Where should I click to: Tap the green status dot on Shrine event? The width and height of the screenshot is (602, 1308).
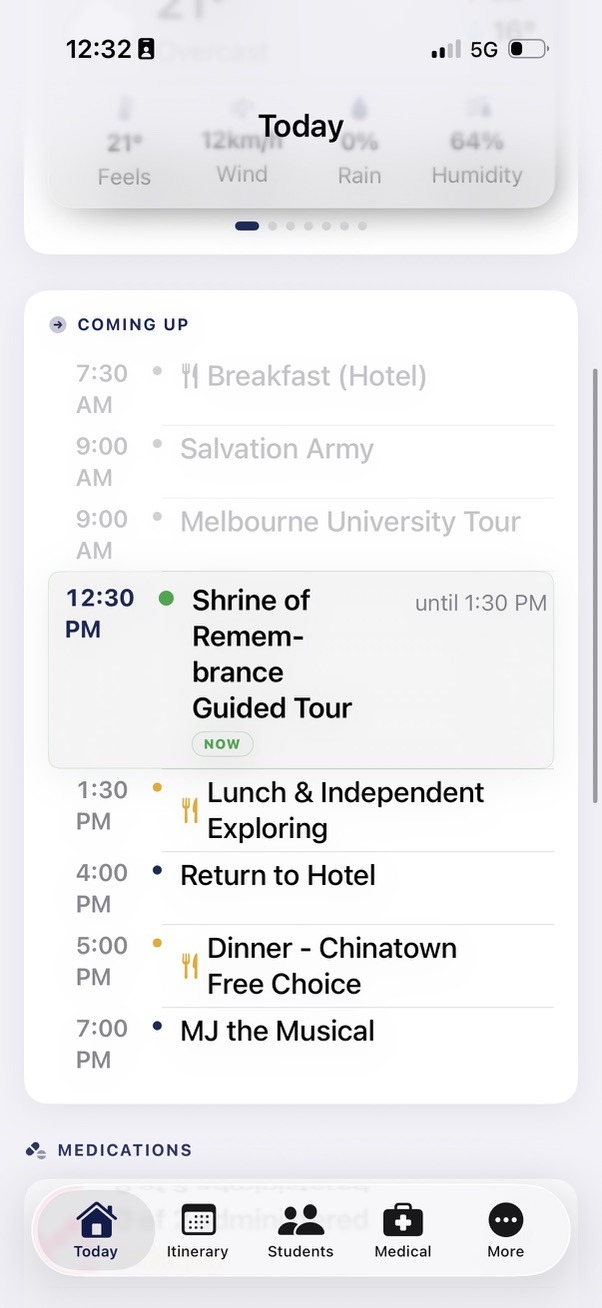165,599
